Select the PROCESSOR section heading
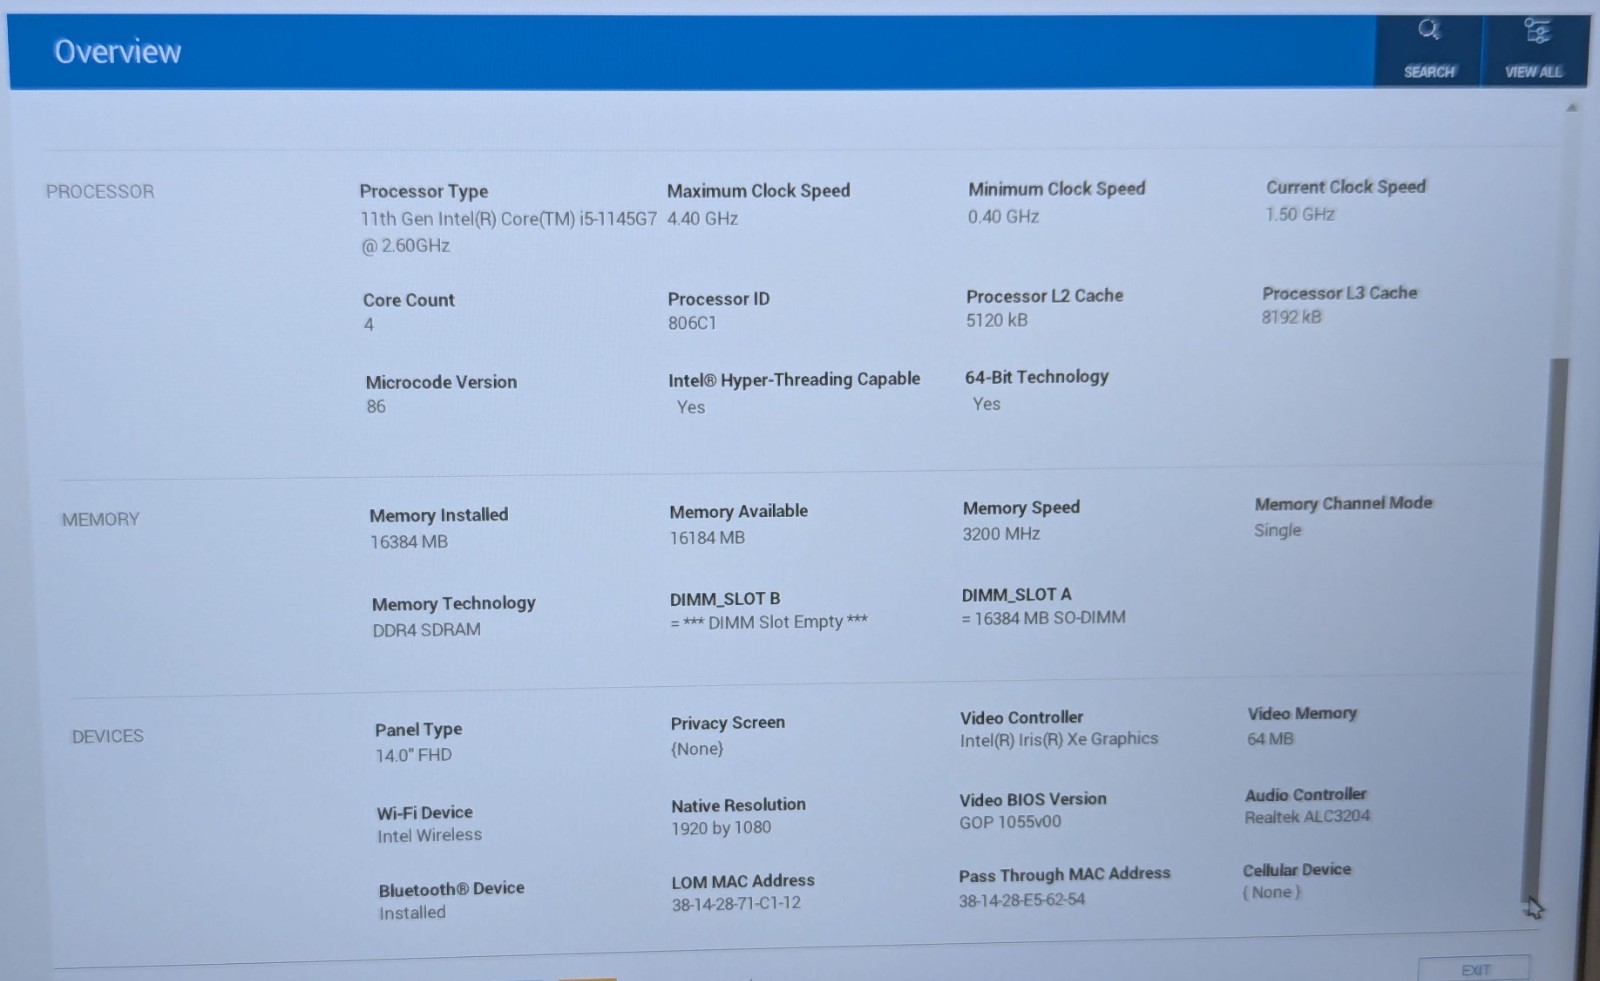 coord(100,191)
